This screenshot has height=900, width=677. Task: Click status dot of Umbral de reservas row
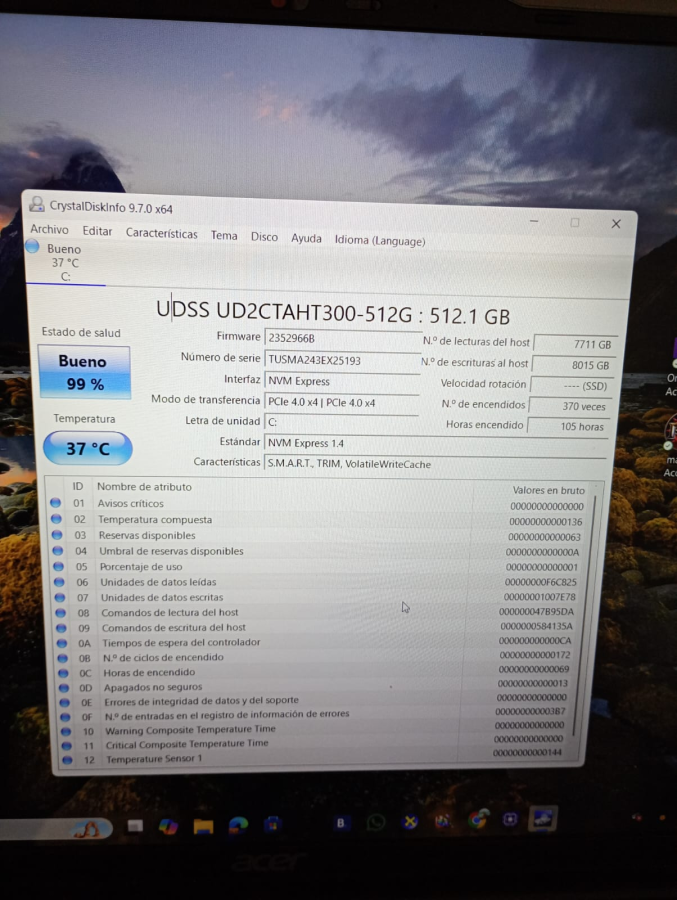click(x=57, y=550)
